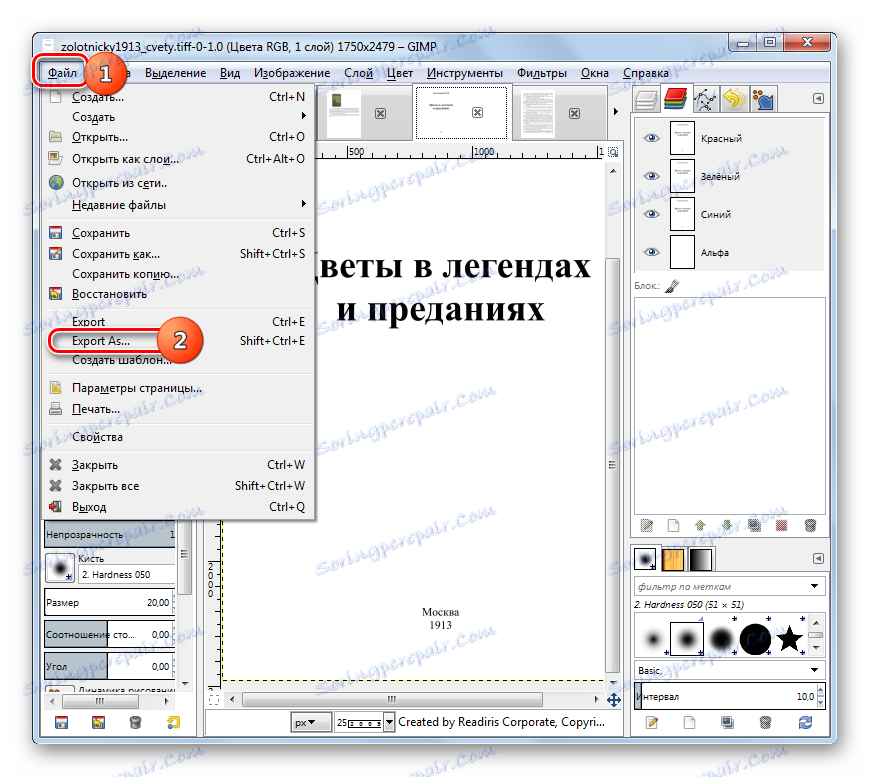Delete the selected brush
This screenshot has height=777, width=870.
[765, 722]
